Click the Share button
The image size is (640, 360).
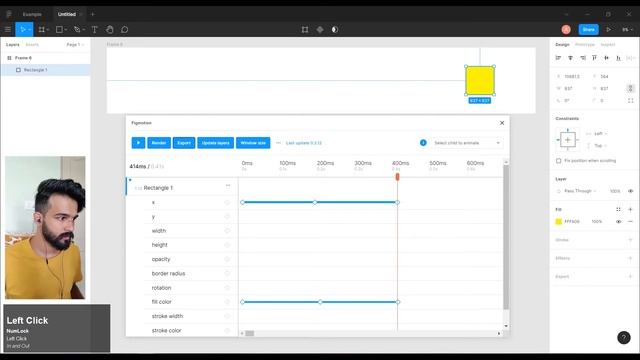click(589, 29)
